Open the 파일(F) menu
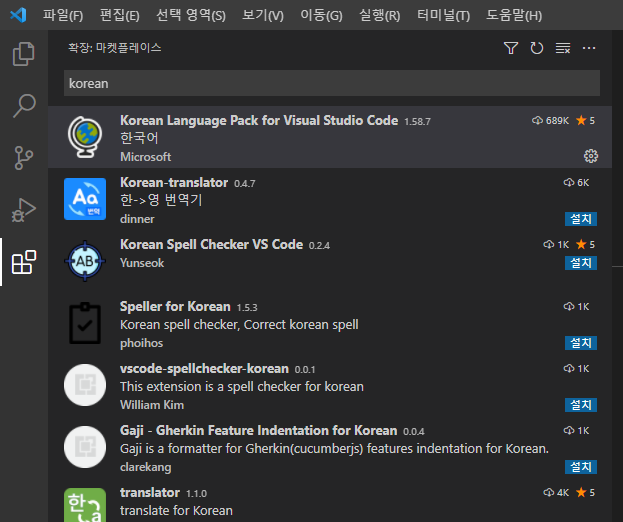This screenshot has height=522, width=623. tap(63, 15)
